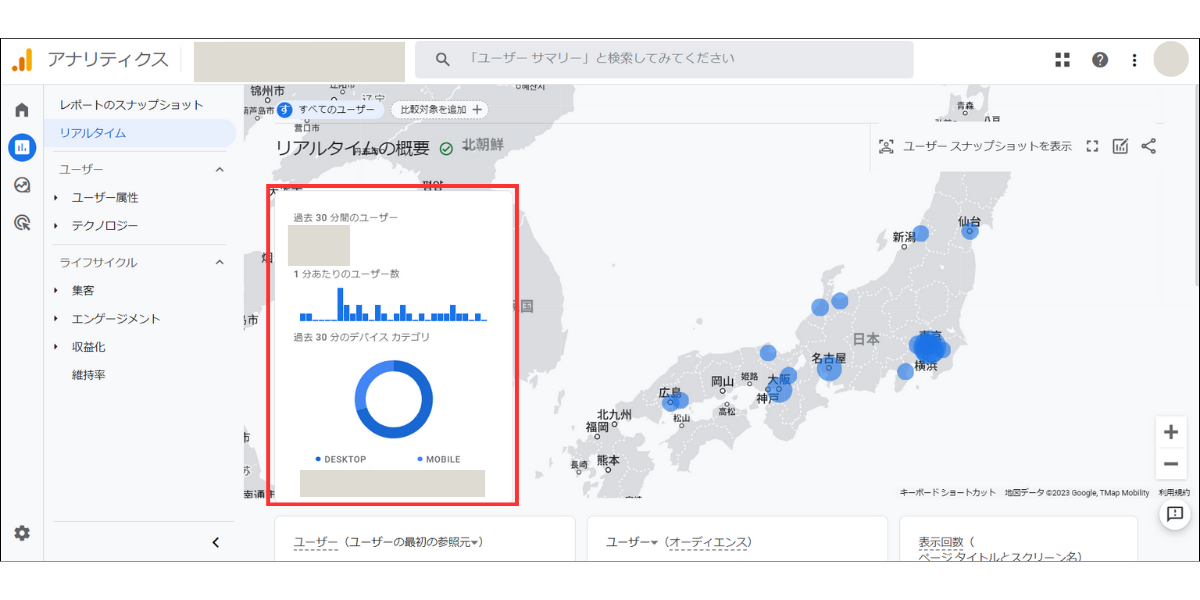Click 利用規約 link on map

[1174, 492]
